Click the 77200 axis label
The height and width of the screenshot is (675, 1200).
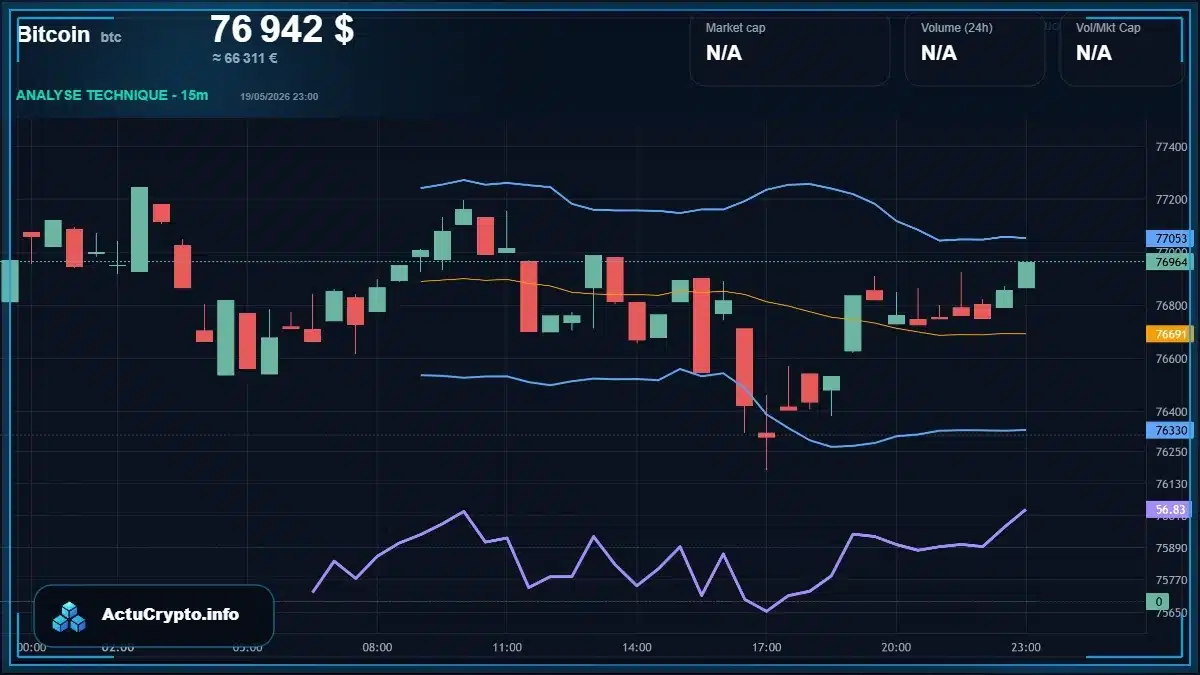click(x=1171, y=200)
